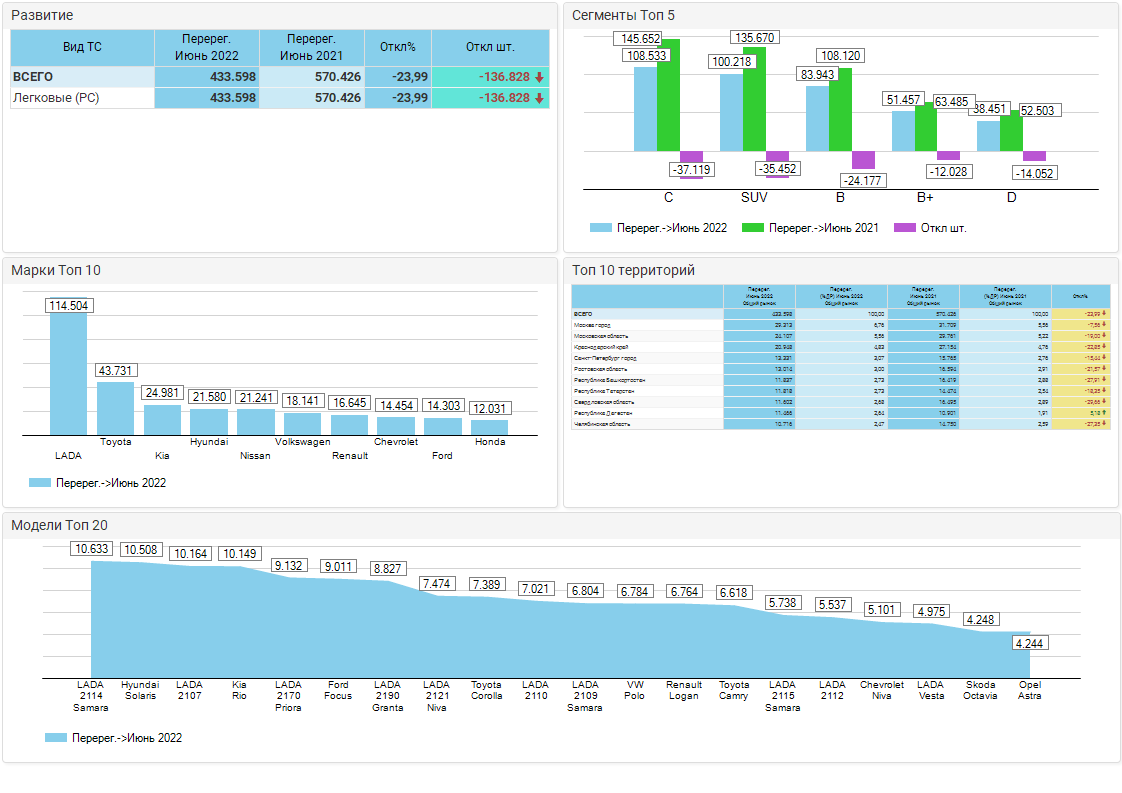This screenshot has width=1122, height=793.
Task: Sort Развитие table by Откл% header
Action: (x=397, y=47)
